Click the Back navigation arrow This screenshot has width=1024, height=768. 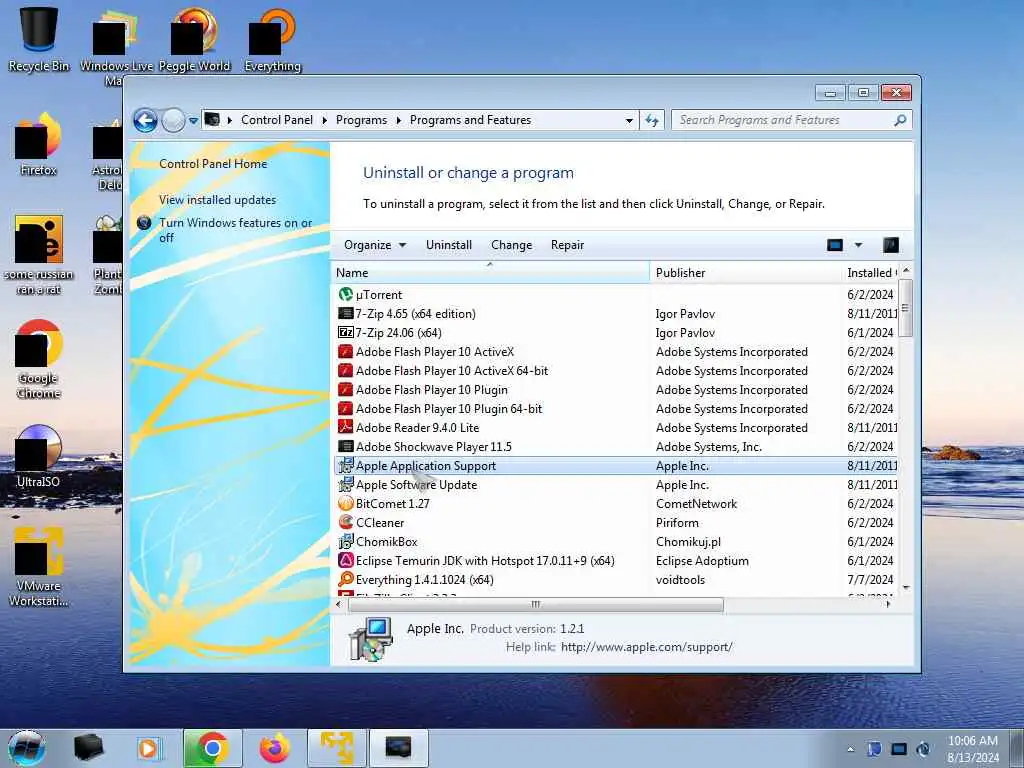tap(145, 120)
